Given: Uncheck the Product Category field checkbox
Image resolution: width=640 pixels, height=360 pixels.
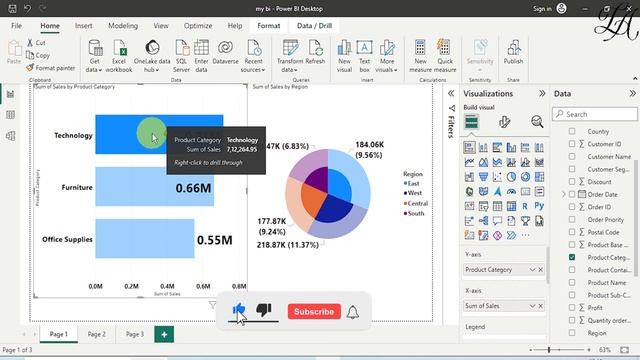Looking at the screenshot, I should tap(572, 257).
